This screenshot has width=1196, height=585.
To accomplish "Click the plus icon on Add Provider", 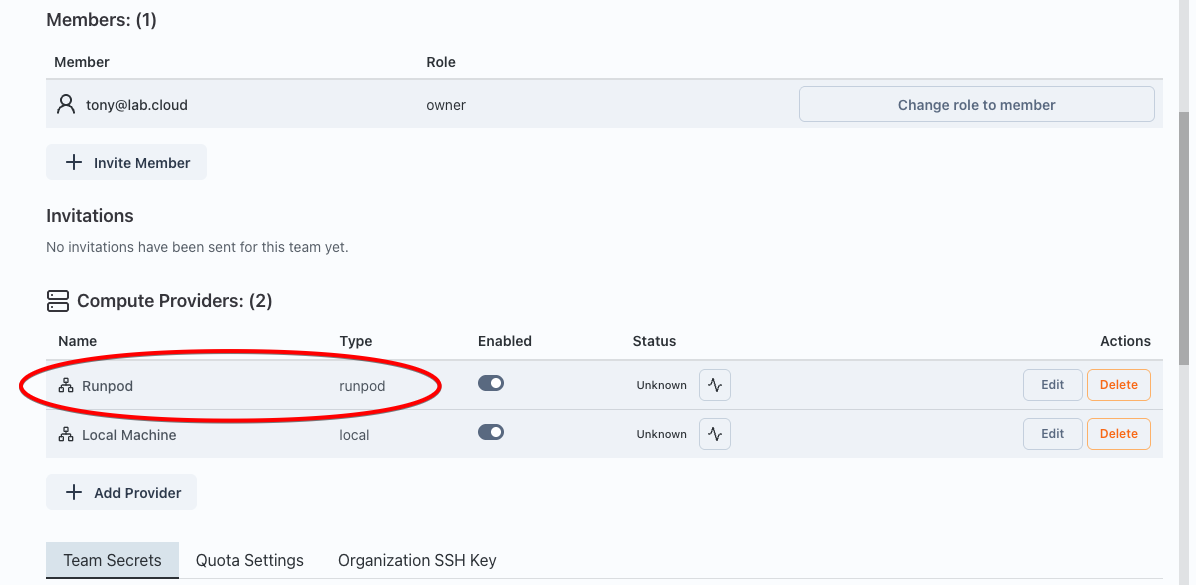I will [x=73, y=491].
